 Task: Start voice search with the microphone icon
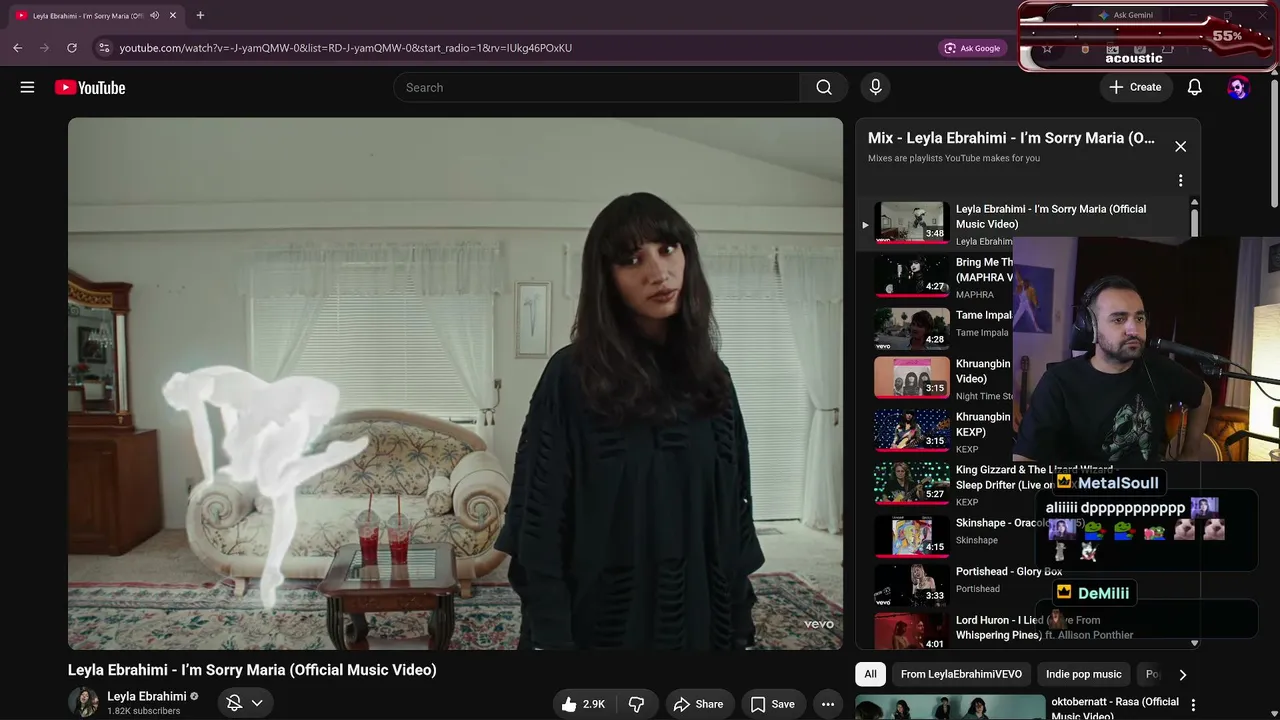875,87
